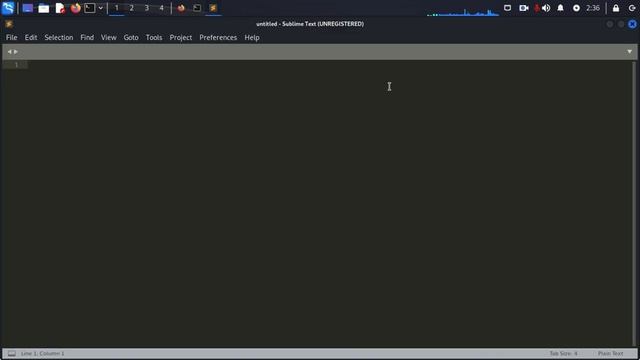The height and width of the screenshot is (360, 640).
Task: Open the volume speaker control
Action: [546, 8]
